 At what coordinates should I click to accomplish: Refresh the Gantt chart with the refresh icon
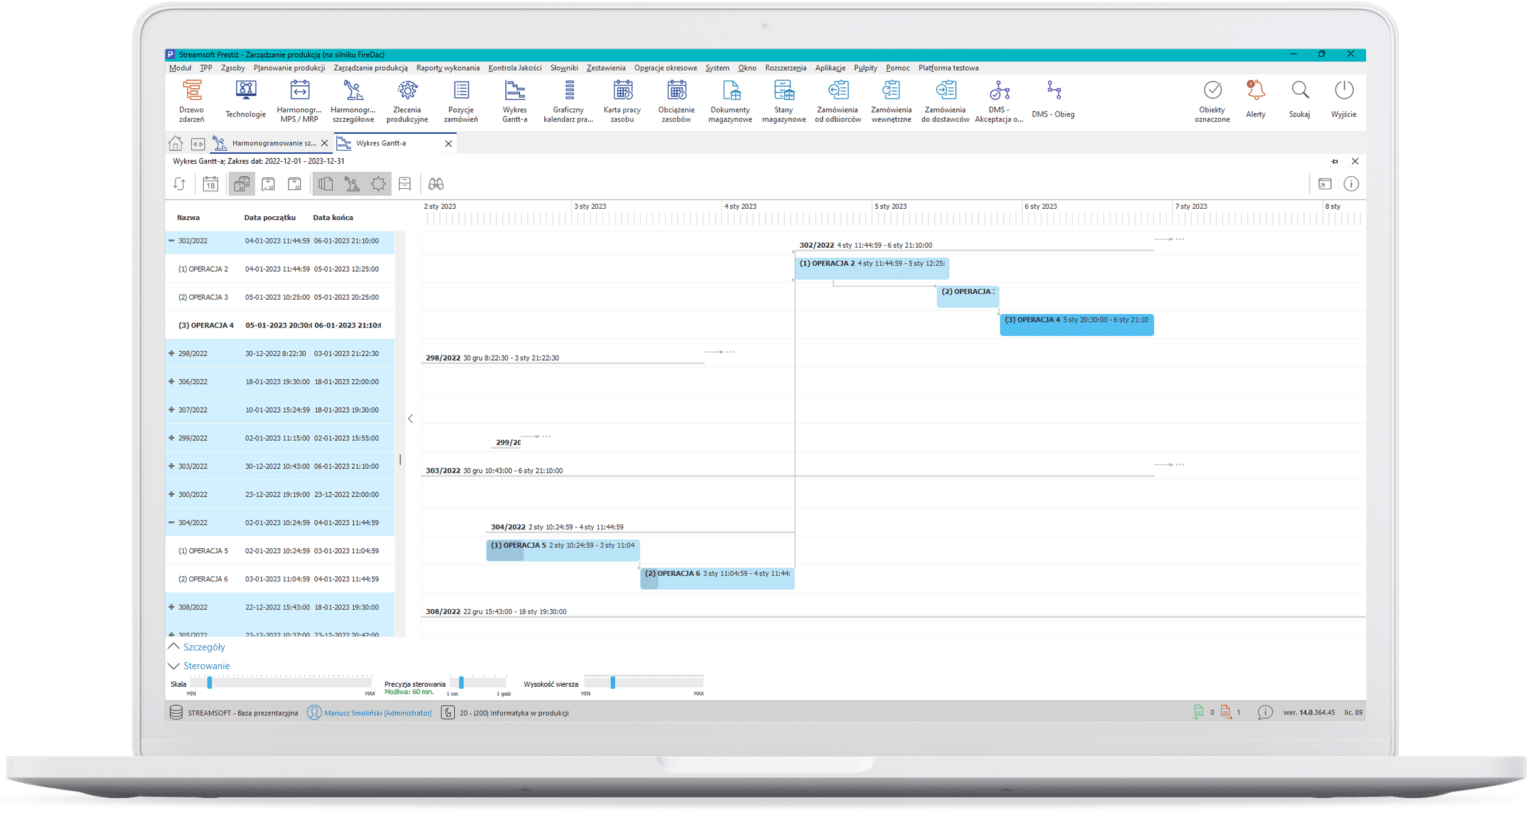point(181,183)
